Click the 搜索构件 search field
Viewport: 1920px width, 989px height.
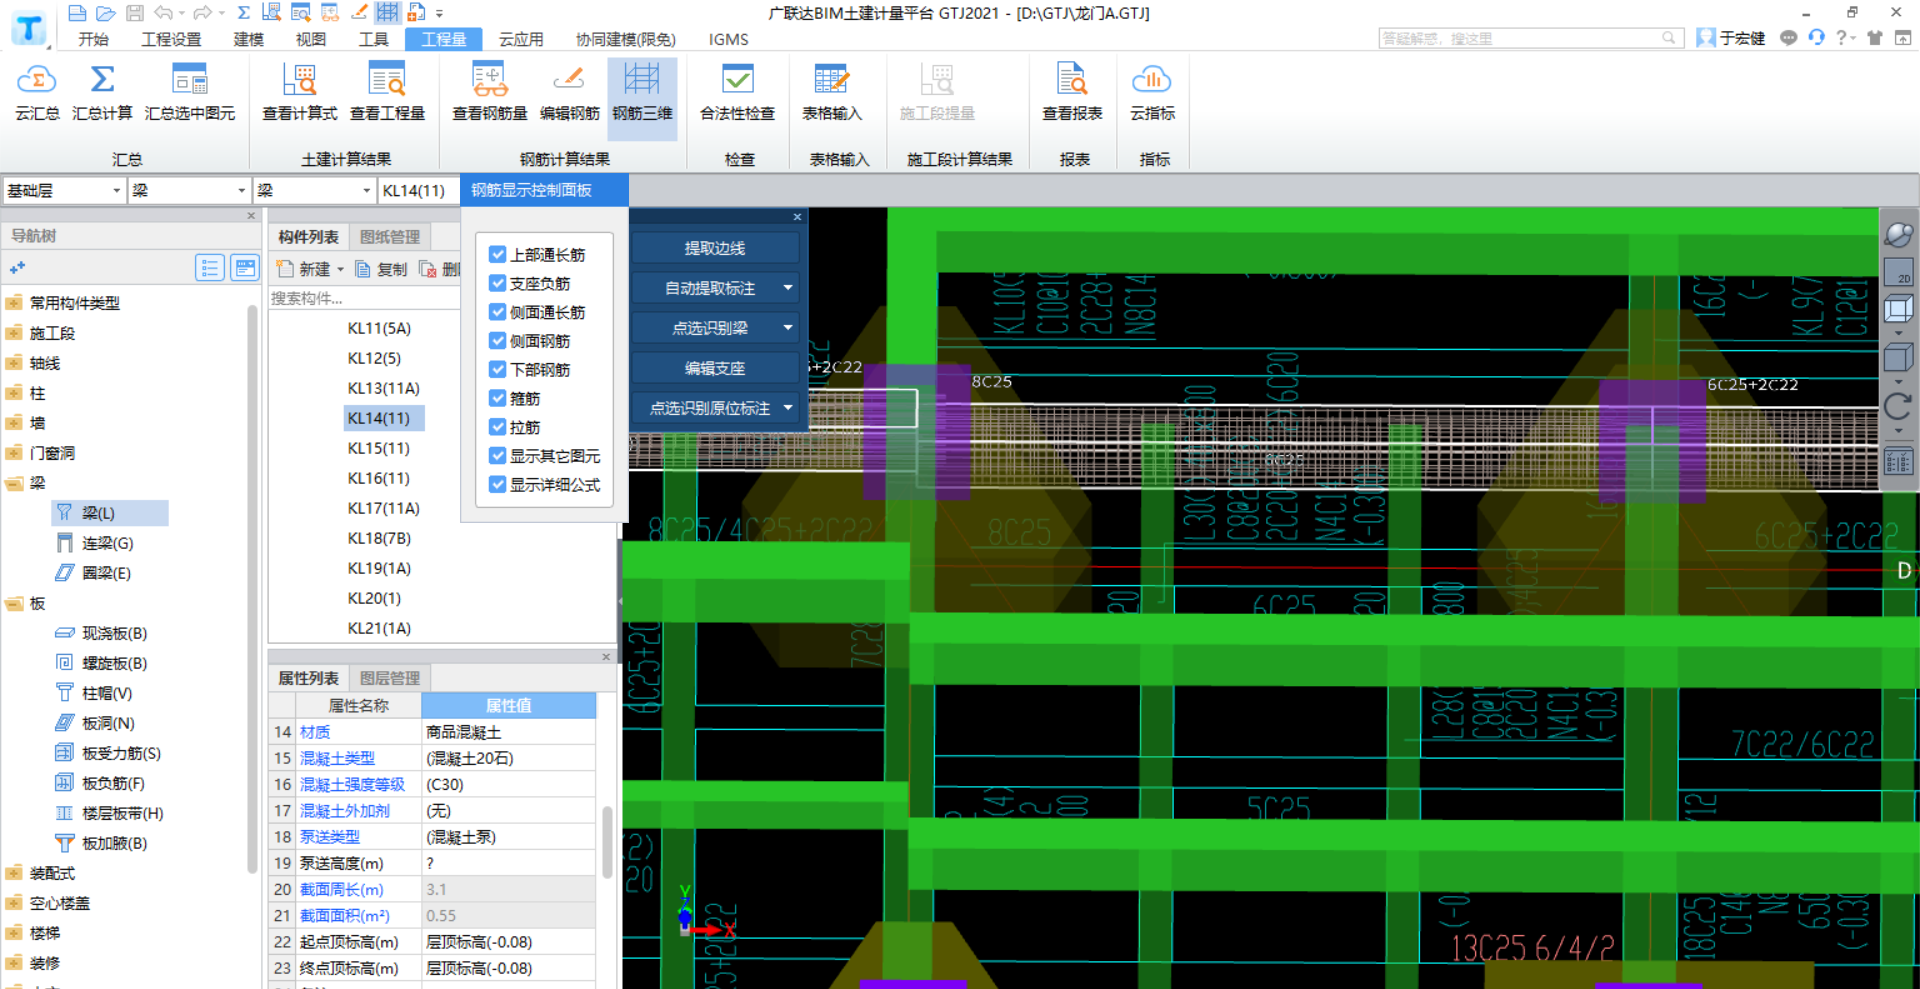click(364, 298)
